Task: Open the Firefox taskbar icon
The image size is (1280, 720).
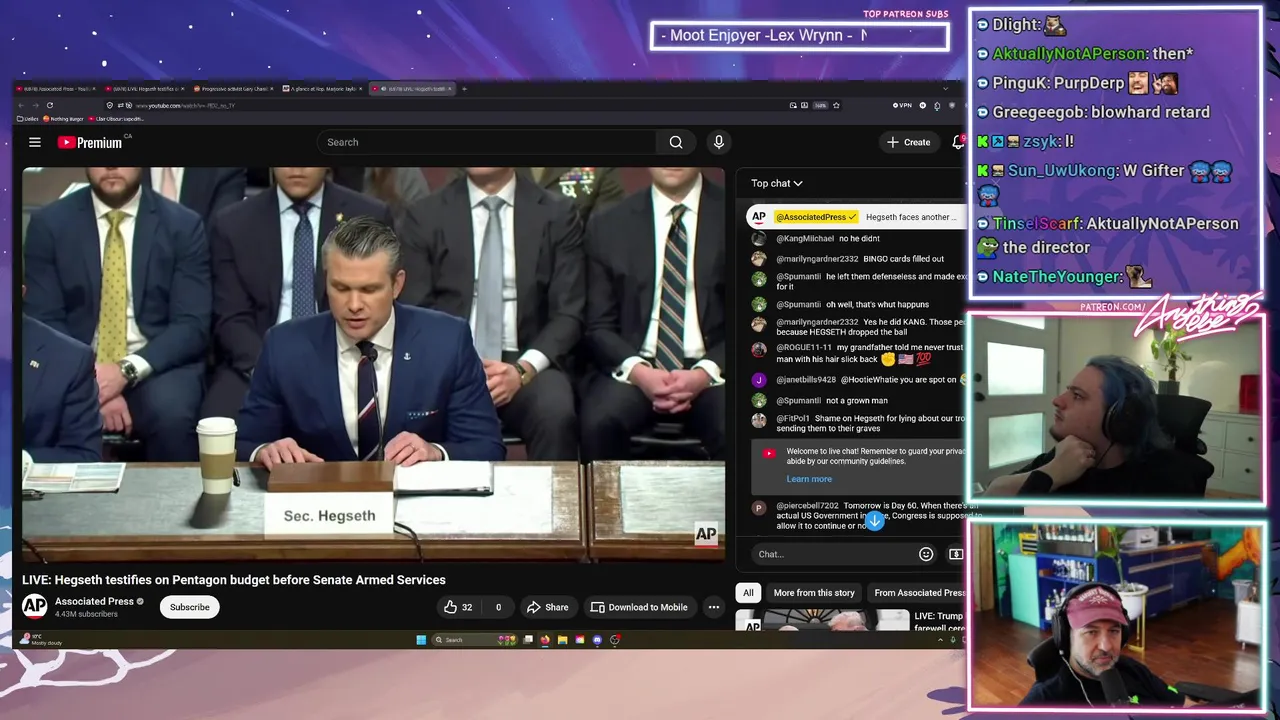Action: coord(545,640)
